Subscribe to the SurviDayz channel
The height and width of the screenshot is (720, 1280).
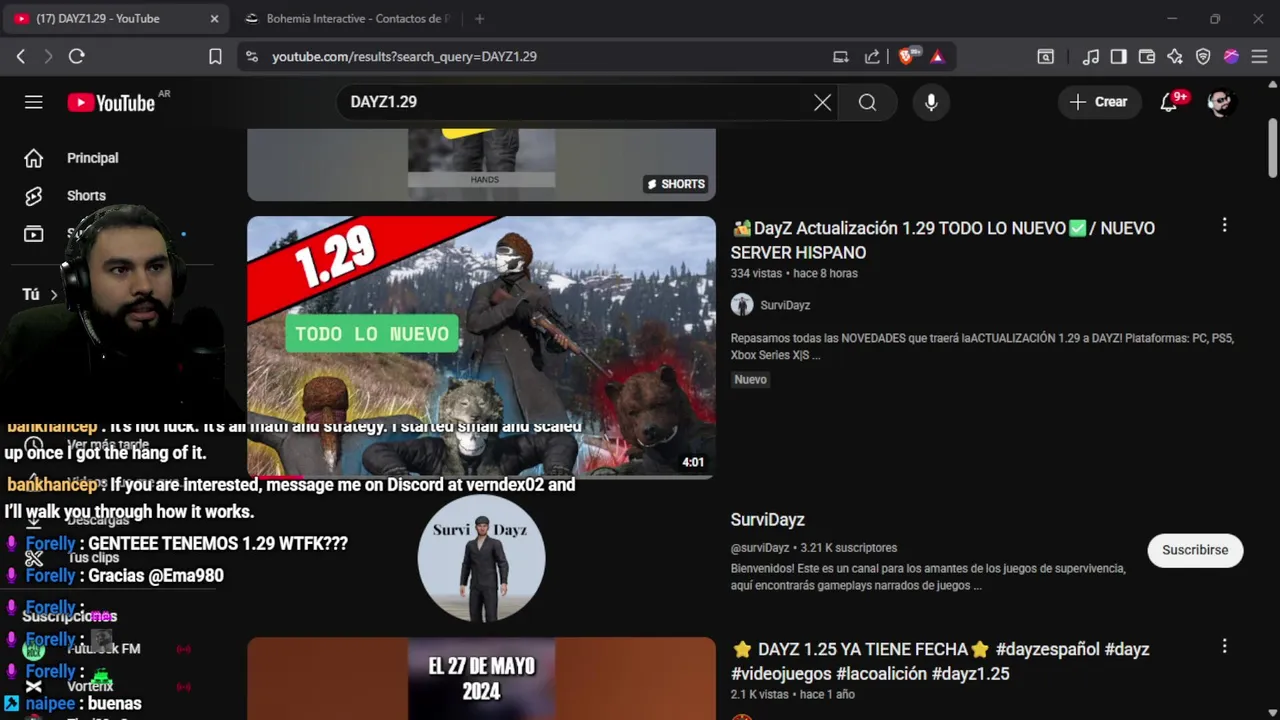[x=1195, y=550]
